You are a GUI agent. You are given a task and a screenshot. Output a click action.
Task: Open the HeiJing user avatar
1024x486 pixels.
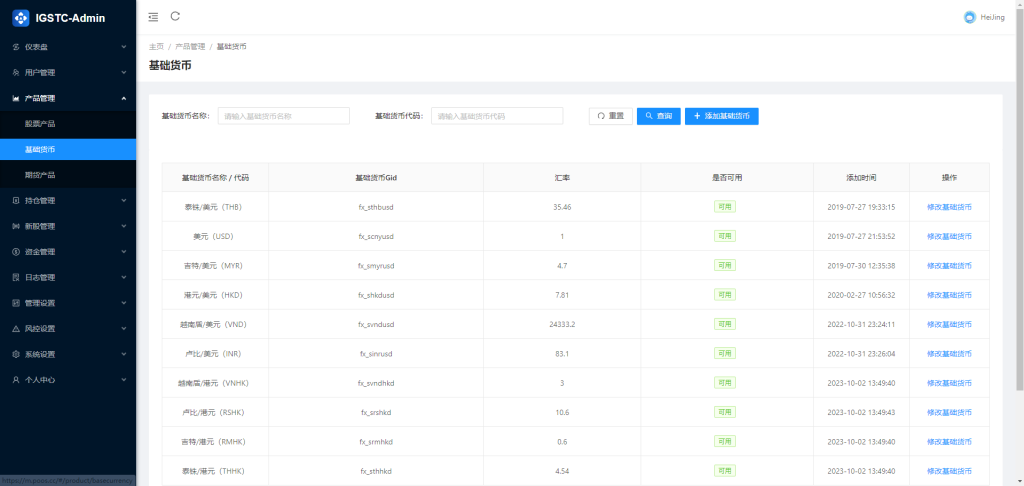tap(969, 17)
